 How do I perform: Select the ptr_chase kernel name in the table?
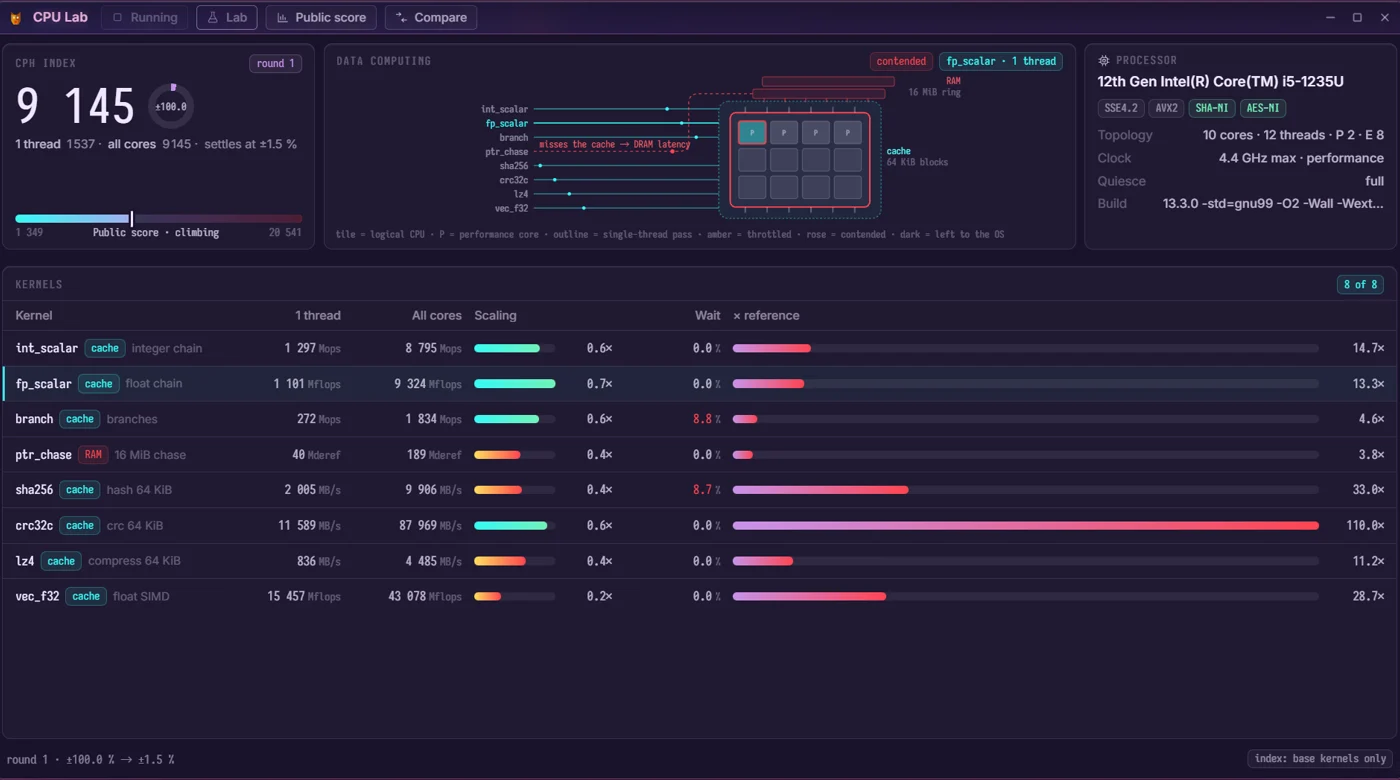pyautogui.click(x=44, y=455)
